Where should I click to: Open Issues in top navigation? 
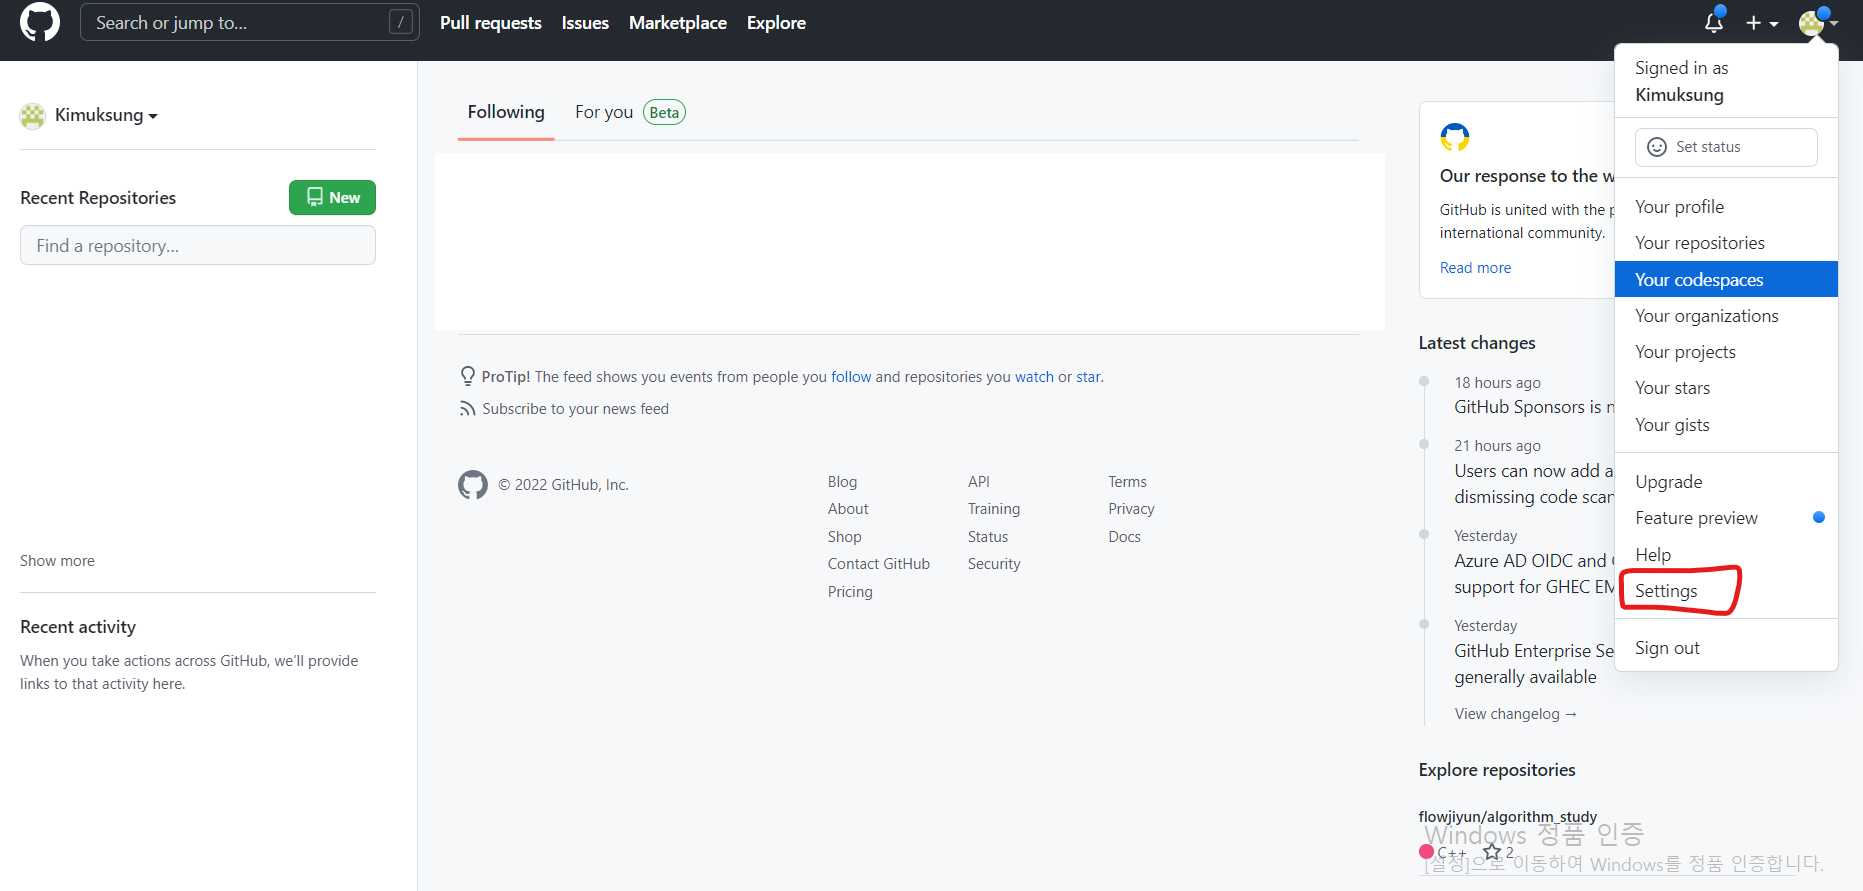pyautogui.click(x=585, y=23)
